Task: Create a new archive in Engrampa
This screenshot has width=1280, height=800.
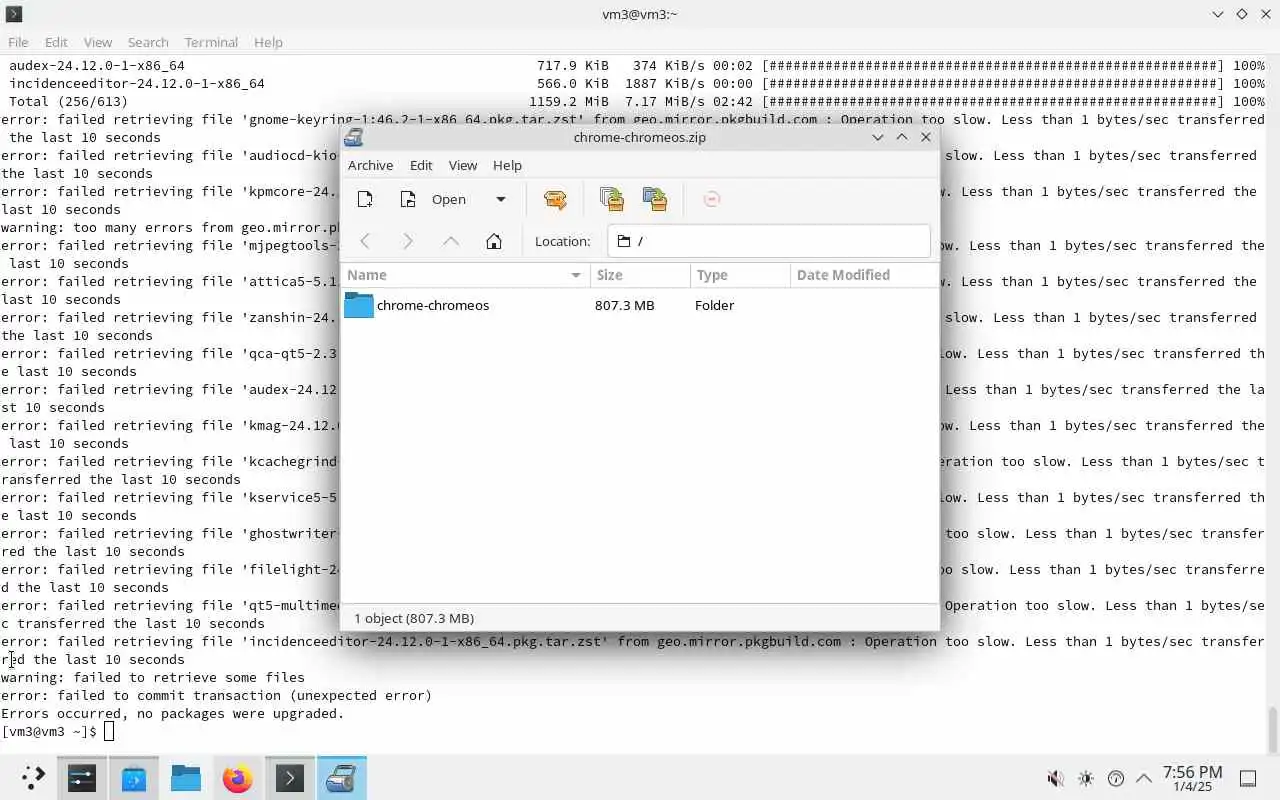Action: [x=365, y=199]
